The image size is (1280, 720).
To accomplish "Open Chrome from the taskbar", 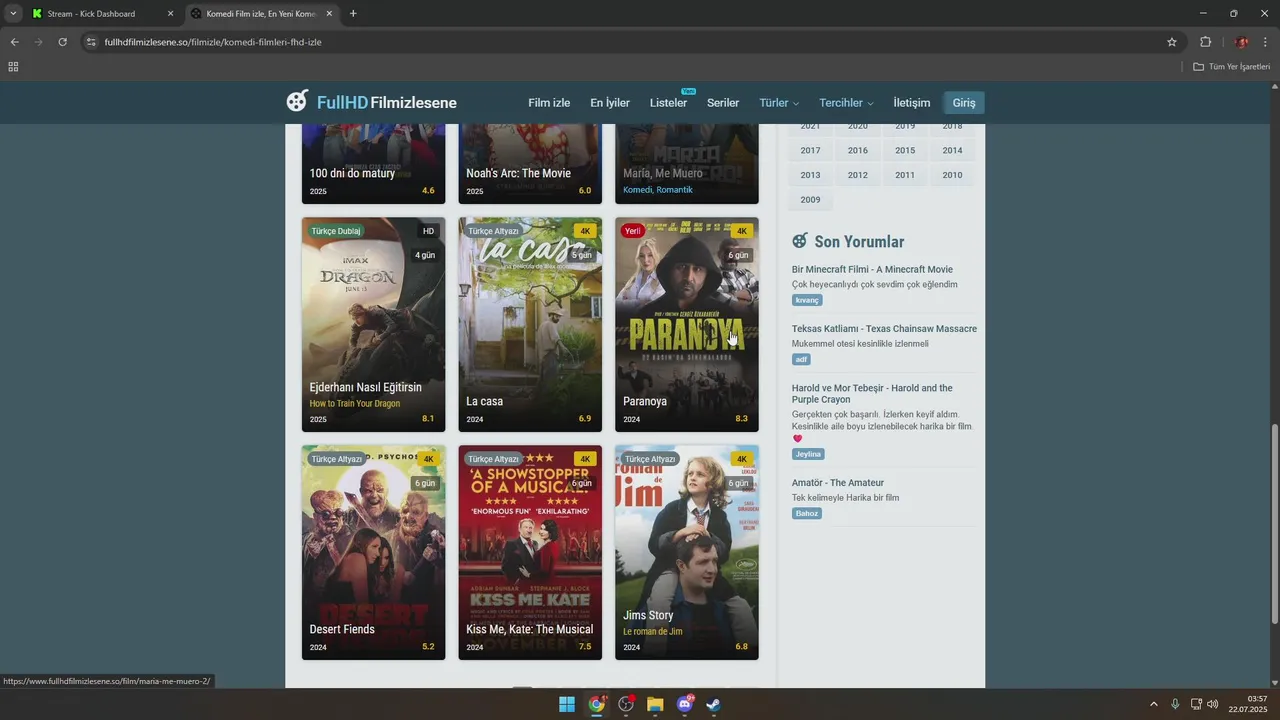I will tap(597, 704).
